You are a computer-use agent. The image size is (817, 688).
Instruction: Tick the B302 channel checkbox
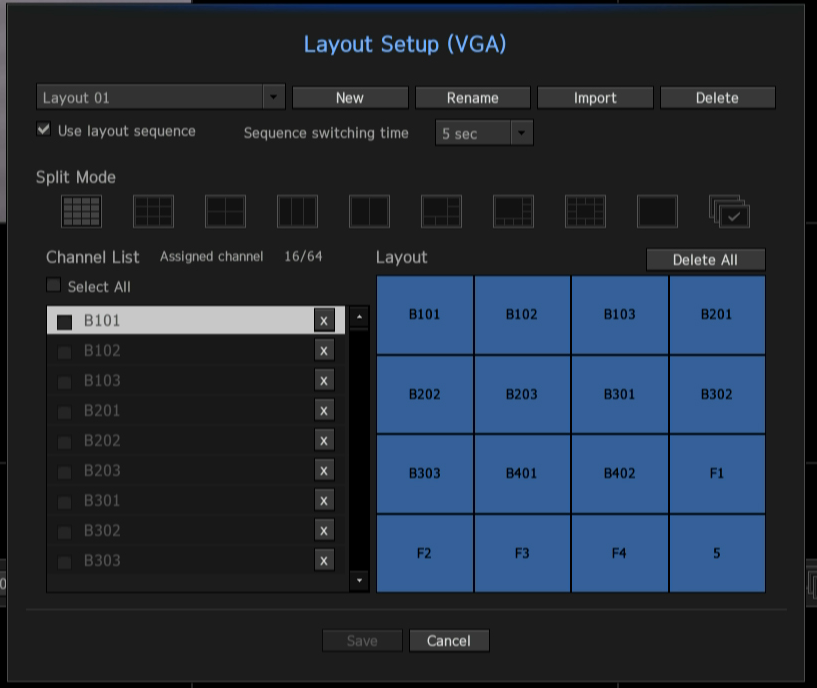65,533
